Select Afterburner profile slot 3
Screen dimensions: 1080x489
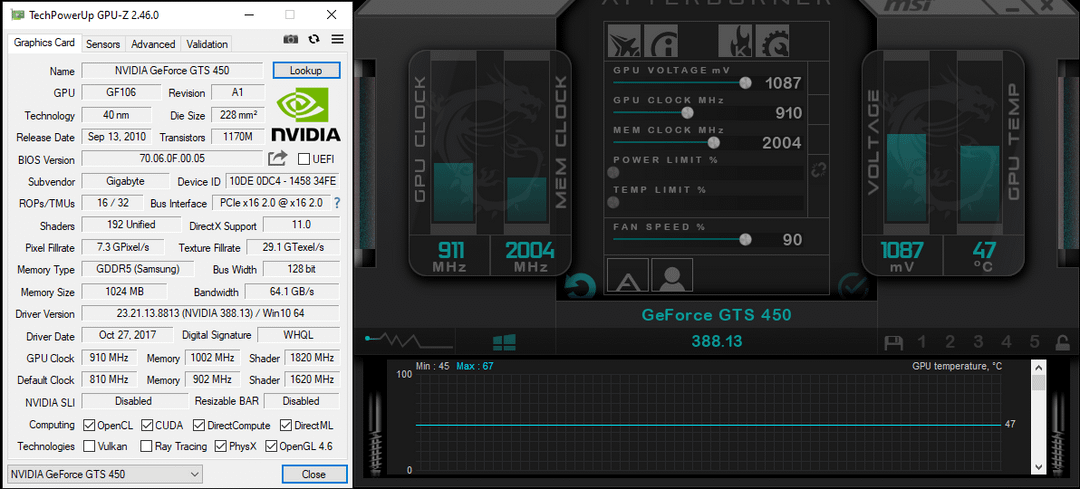tap(978, 342)
